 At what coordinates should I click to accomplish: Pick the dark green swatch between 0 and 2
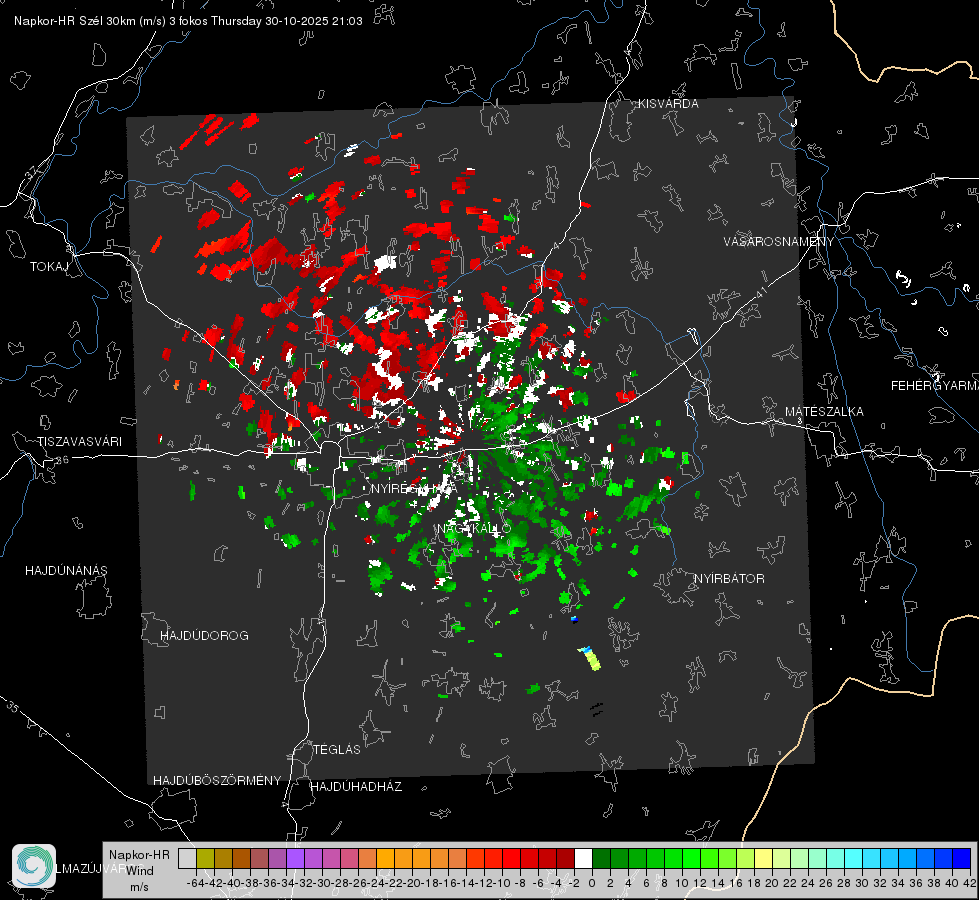click(x=601, y=858)
